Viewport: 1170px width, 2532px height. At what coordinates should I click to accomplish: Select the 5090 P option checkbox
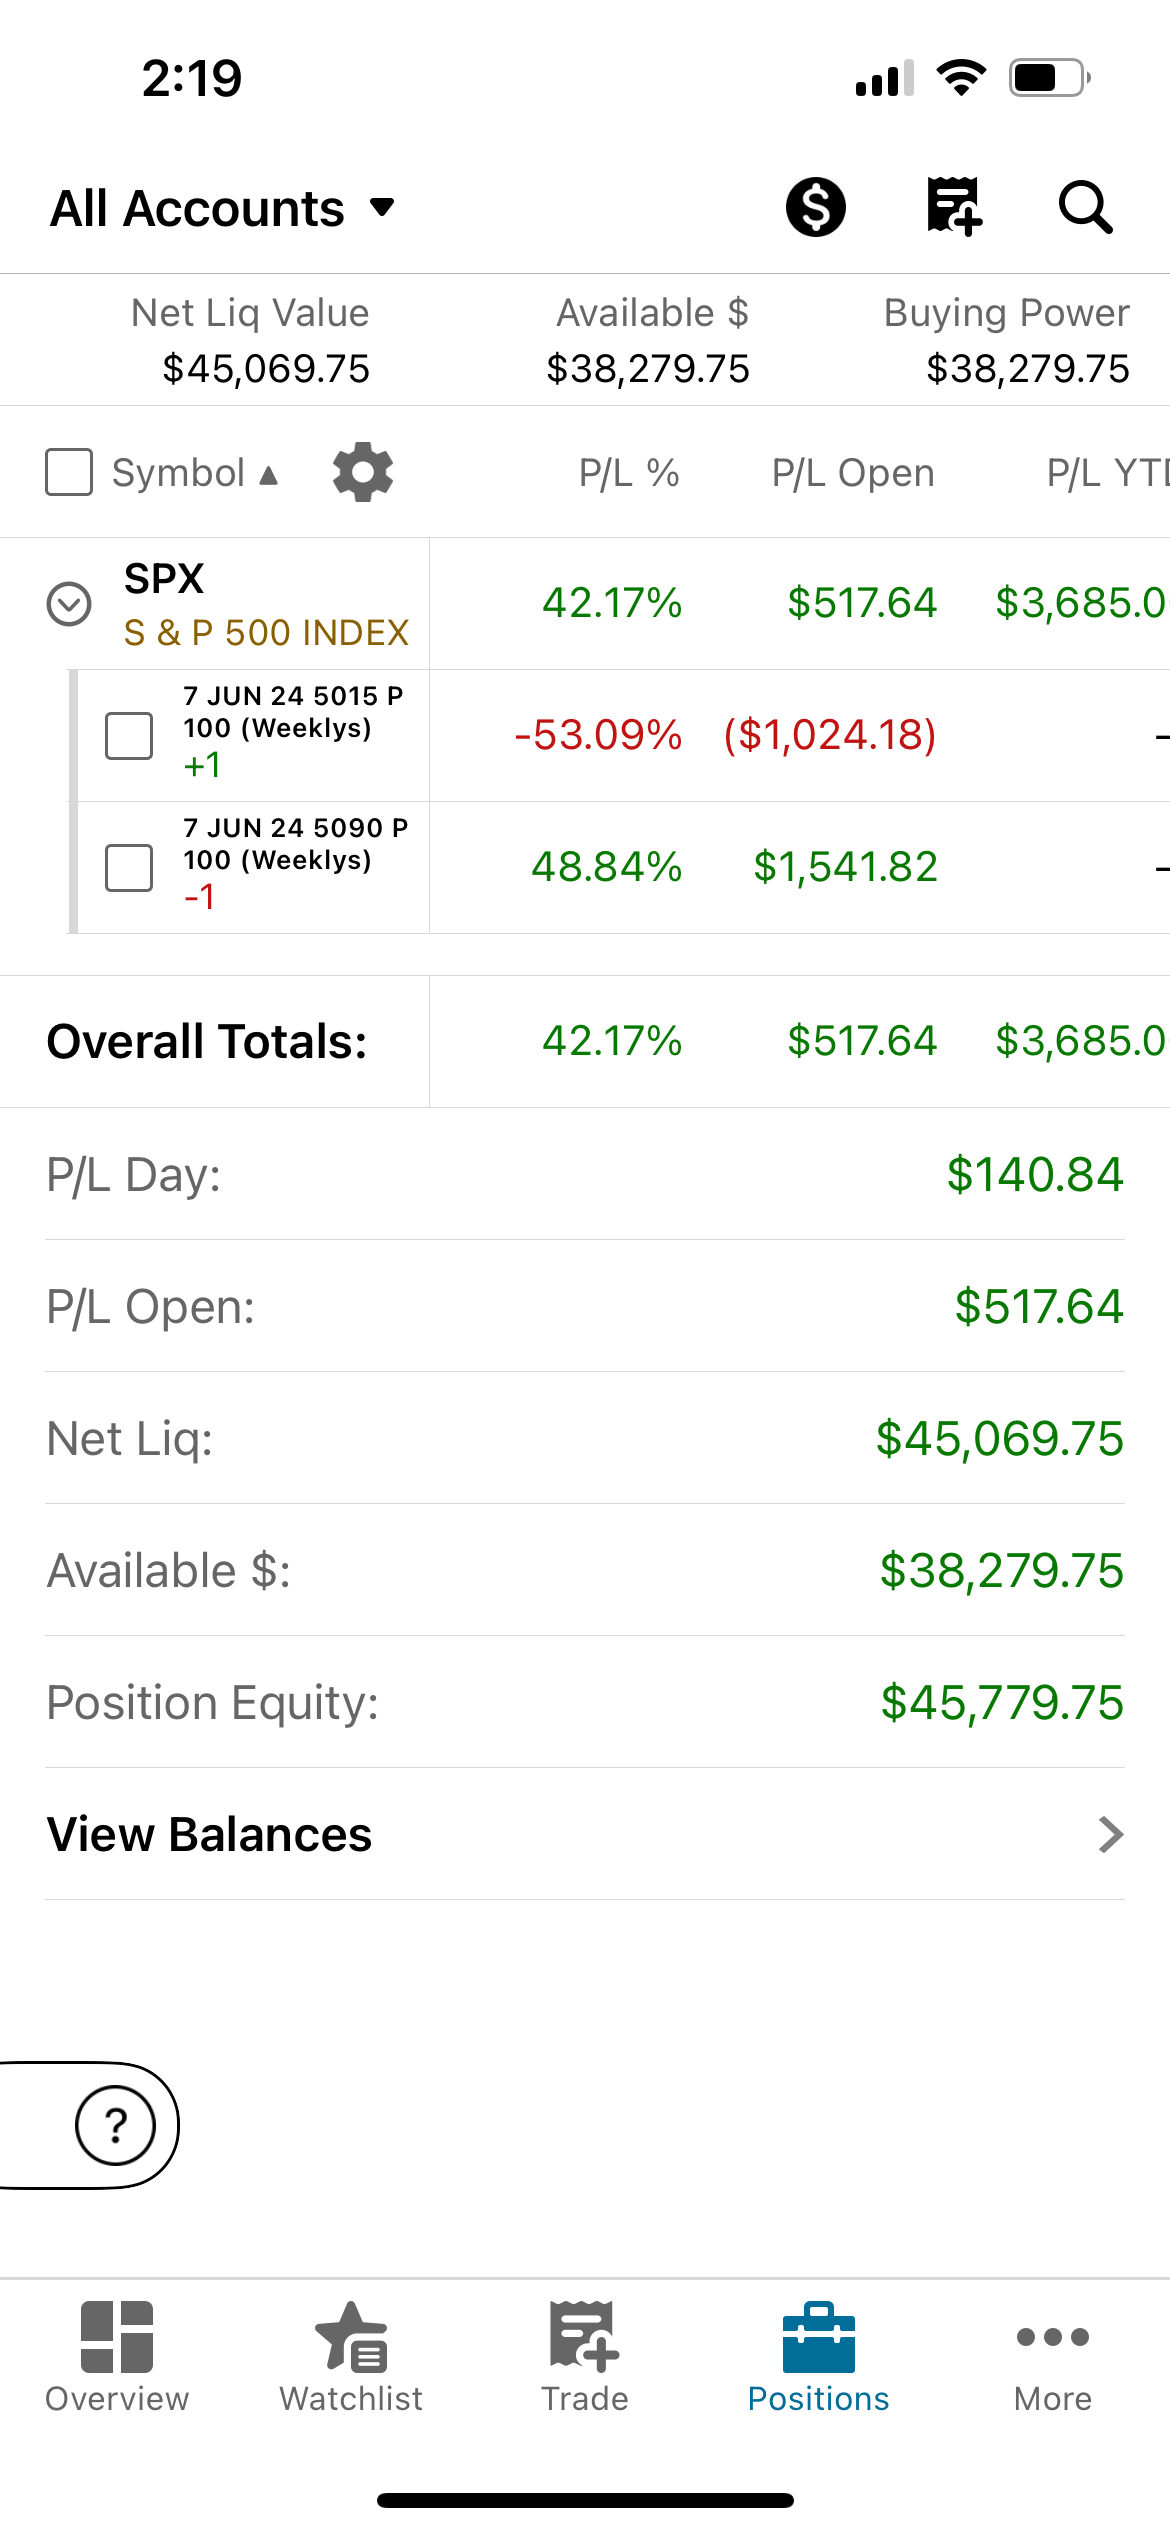(x=129, y=868)
